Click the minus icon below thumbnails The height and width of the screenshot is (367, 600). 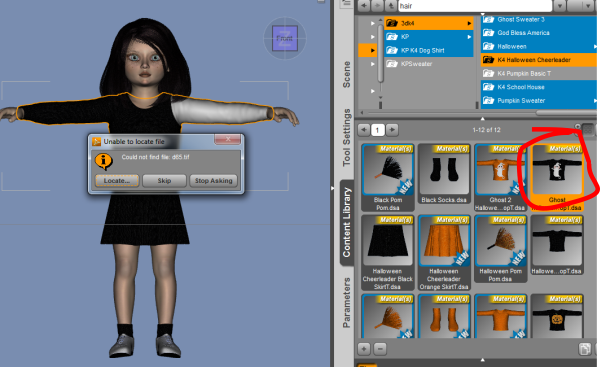[x=380, y=349]
